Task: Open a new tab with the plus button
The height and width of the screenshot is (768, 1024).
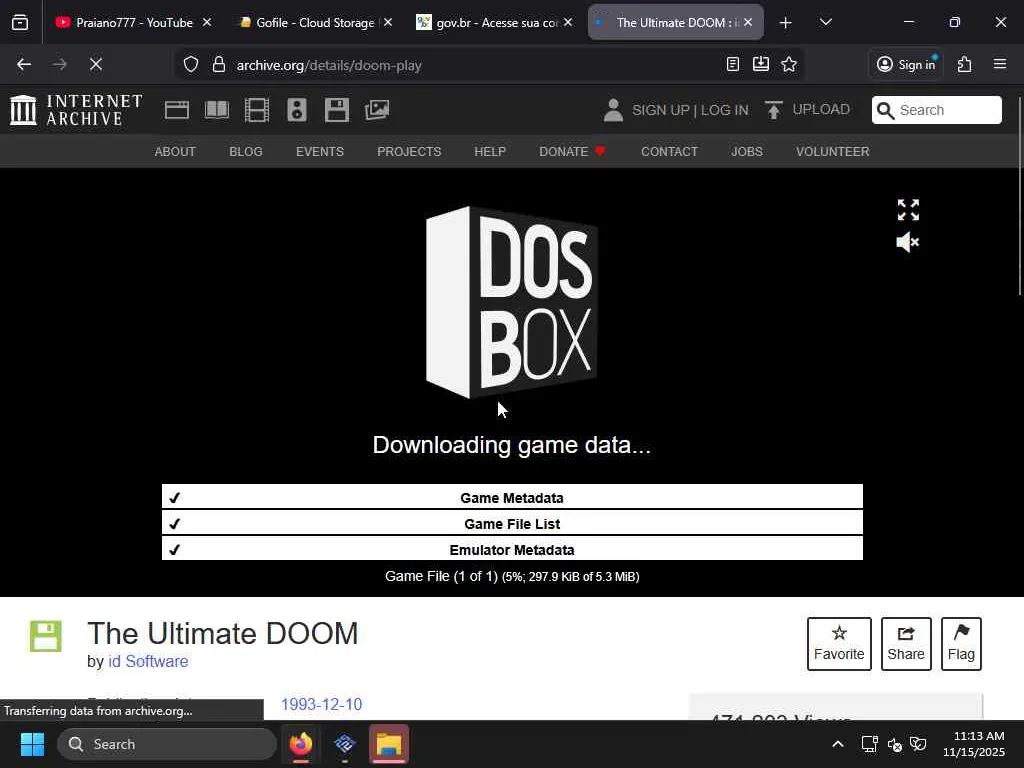Action: 785,23
